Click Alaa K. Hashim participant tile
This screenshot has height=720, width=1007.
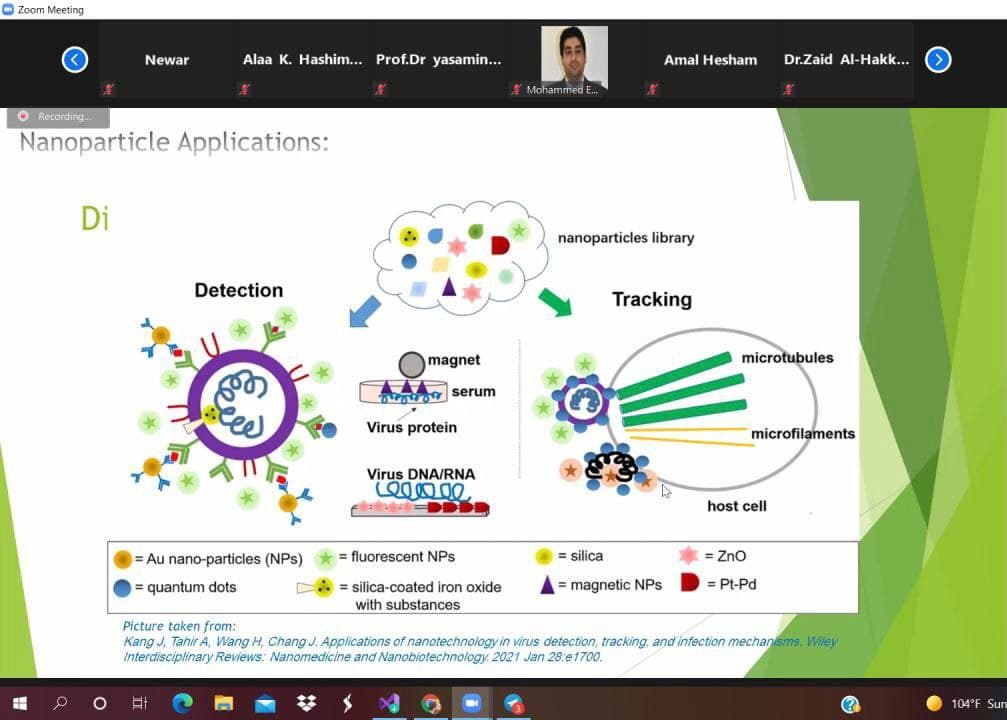point(302,60)
